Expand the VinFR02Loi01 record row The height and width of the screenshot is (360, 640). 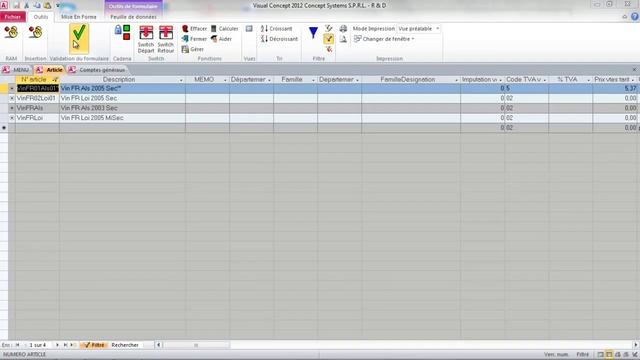[x=12, y=98]
